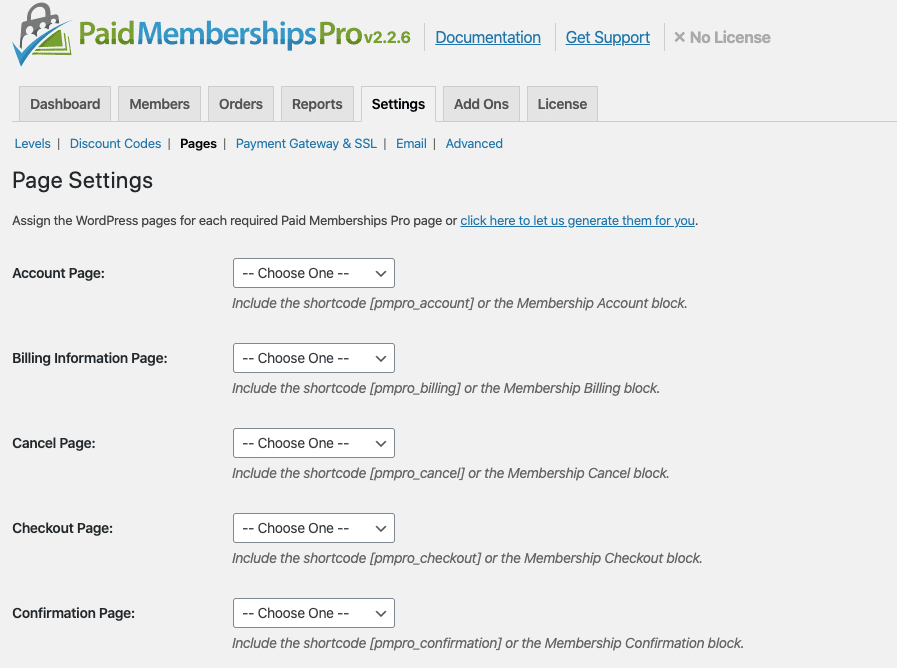Go to Levels settings sub-page
Viewport: 897px width, 668px height.
tap(33, 144)
